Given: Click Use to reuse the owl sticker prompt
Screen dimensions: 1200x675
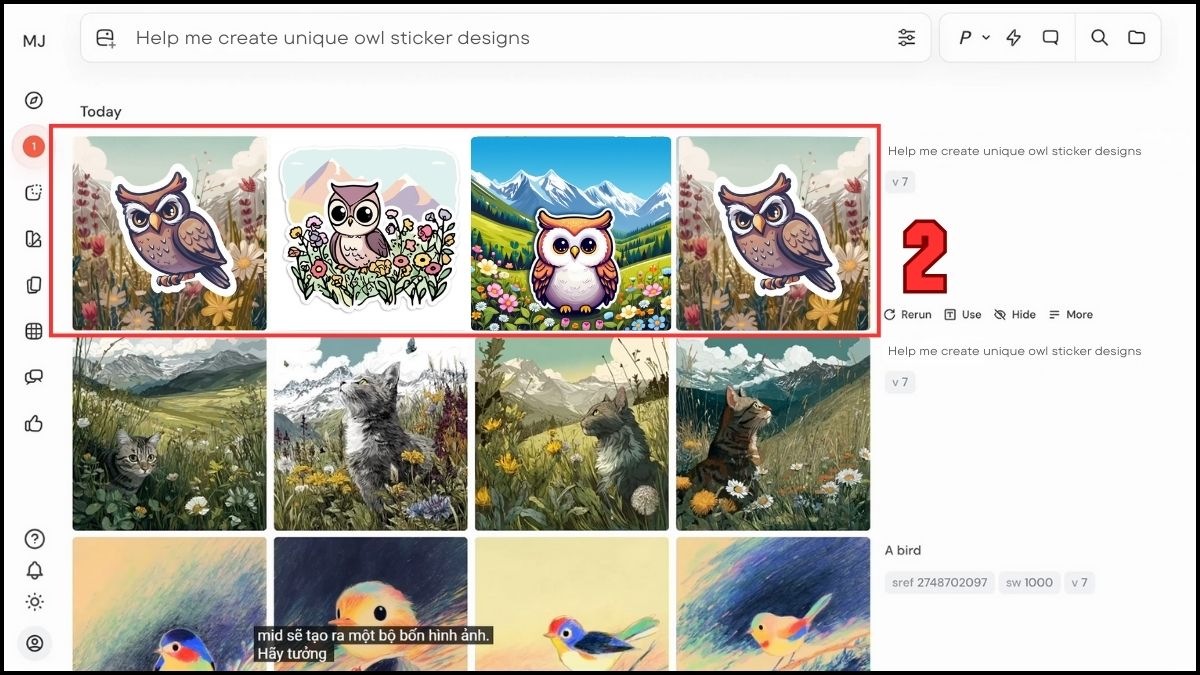Looking at the screenshot, I should 963,314.
